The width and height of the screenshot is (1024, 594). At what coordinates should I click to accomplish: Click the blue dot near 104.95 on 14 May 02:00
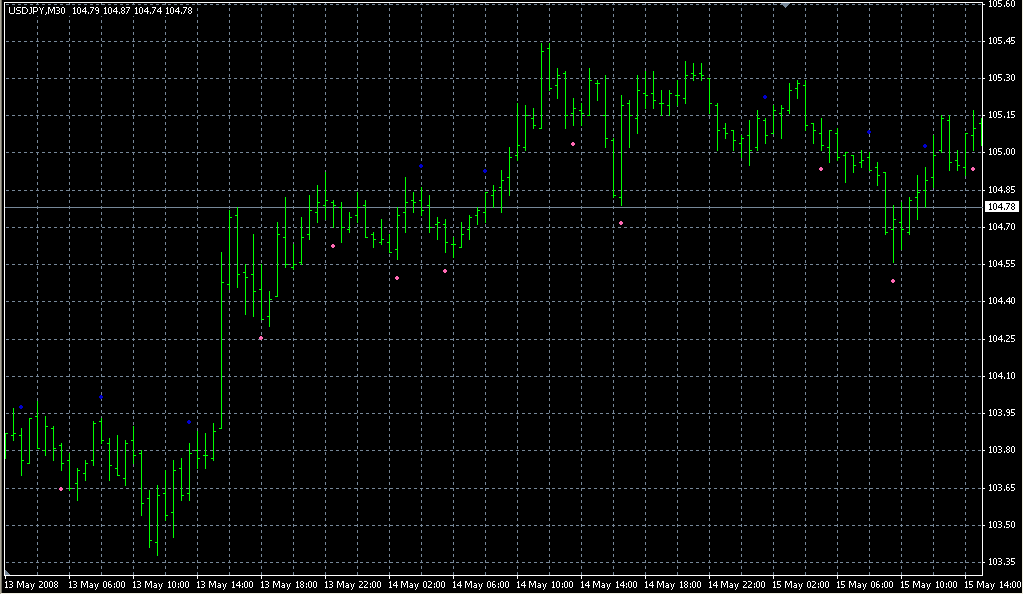[x=421, y=165]
